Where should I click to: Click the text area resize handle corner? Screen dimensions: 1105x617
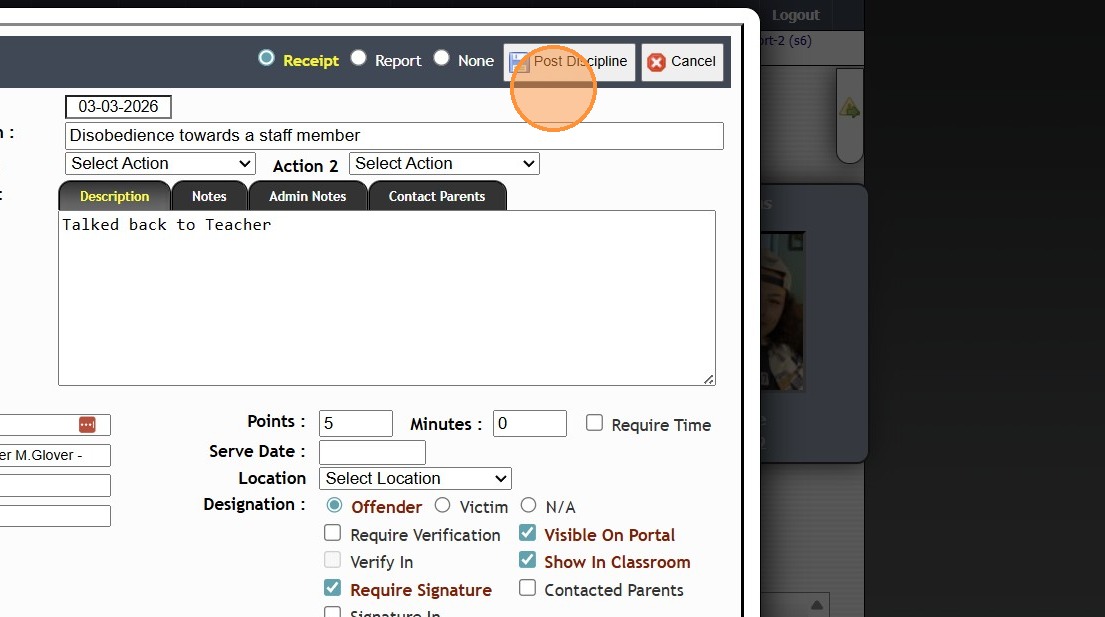[x=709, y=379]
